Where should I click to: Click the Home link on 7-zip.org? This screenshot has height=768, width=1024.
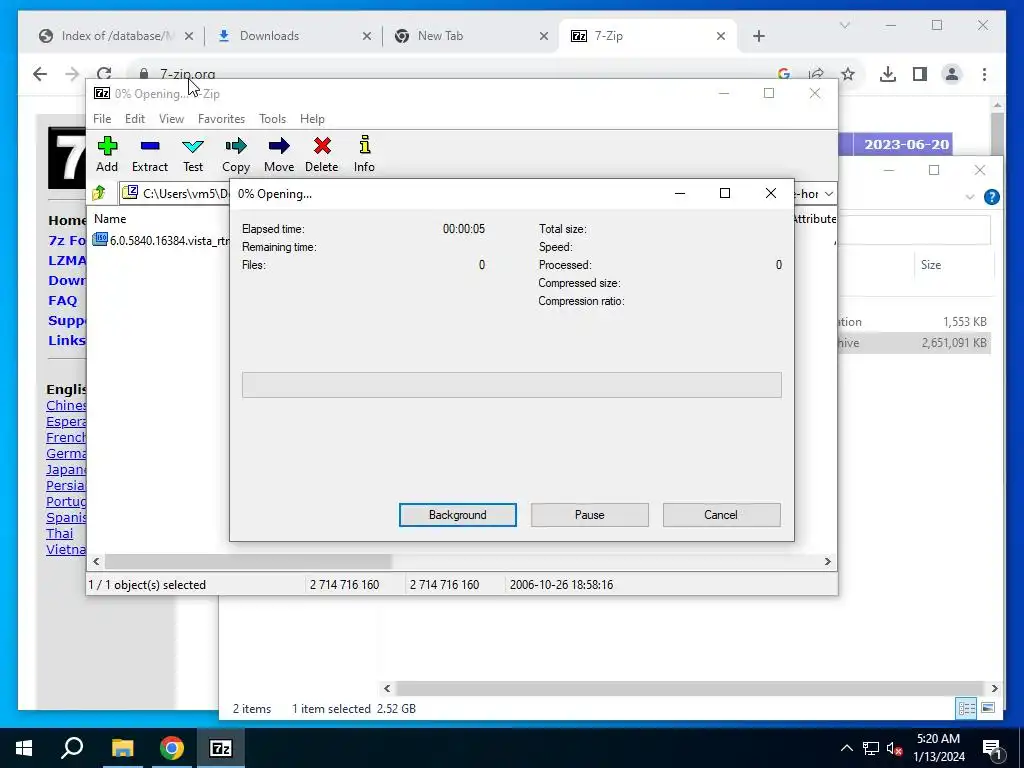(67, 220)
